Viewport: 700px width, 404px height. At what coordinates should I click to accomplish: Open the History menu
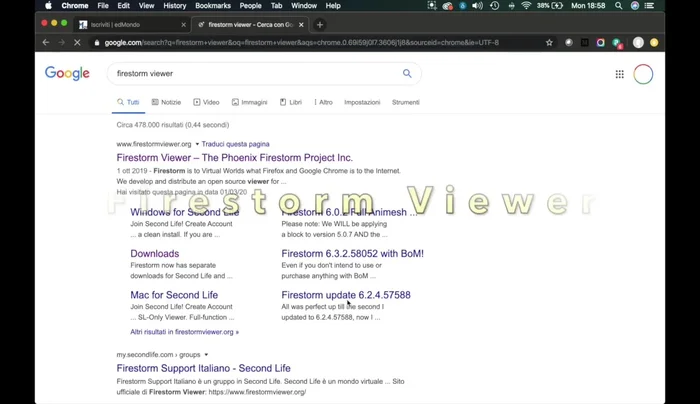pos(174,6)
